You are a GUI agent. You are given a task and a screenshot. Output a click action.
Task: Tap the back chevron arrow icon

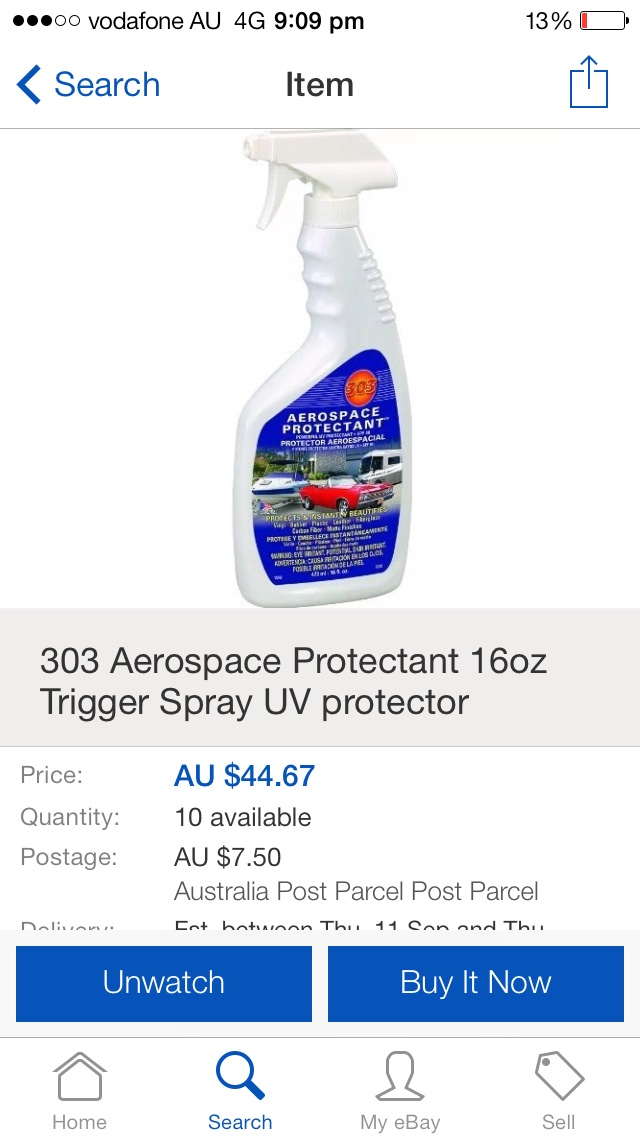point(28,84)
